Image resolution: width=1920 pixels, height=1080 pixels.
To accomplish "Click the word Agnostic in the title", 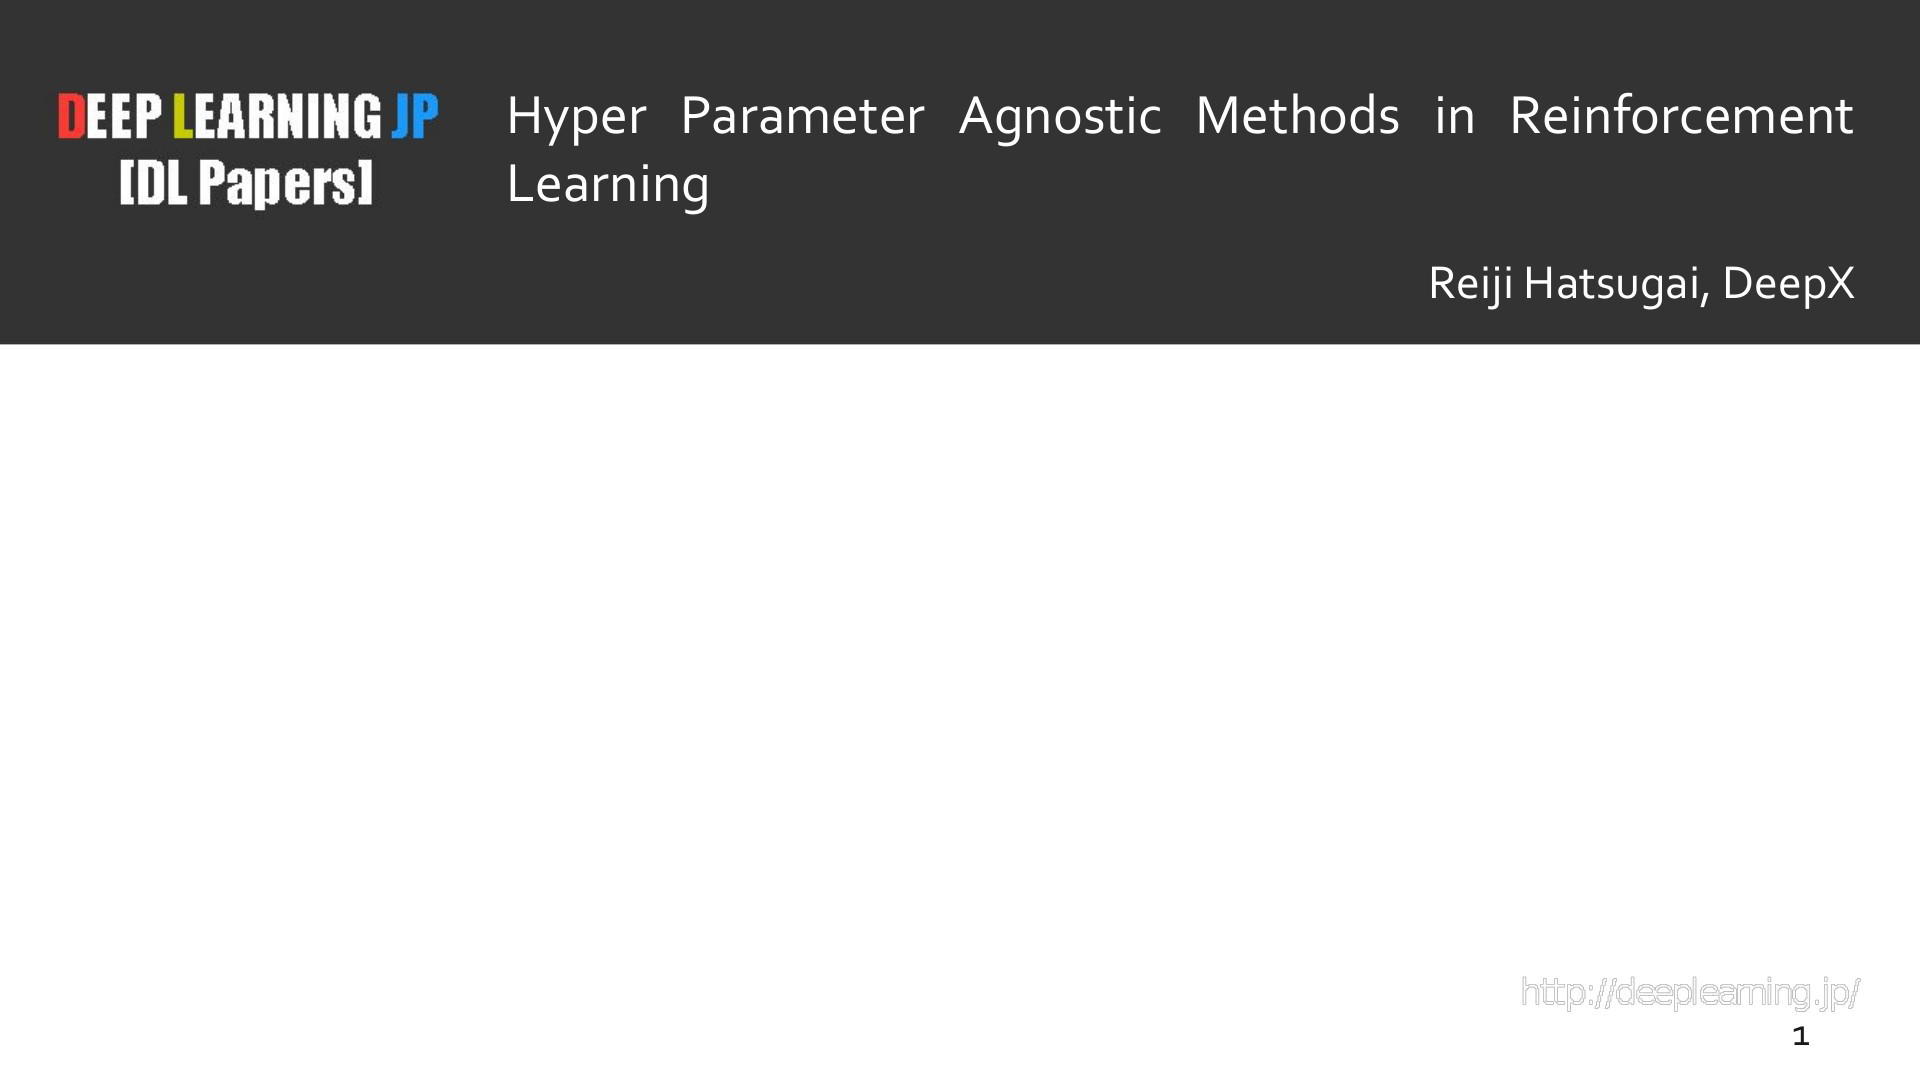I will (1060, 117).
